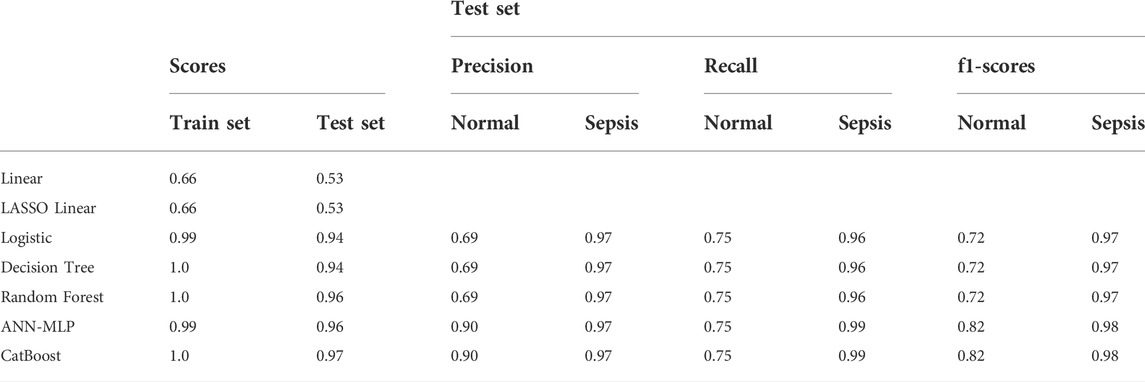
Task: Click Random Forest test score 0.96
Action: [x=329, y=297]
